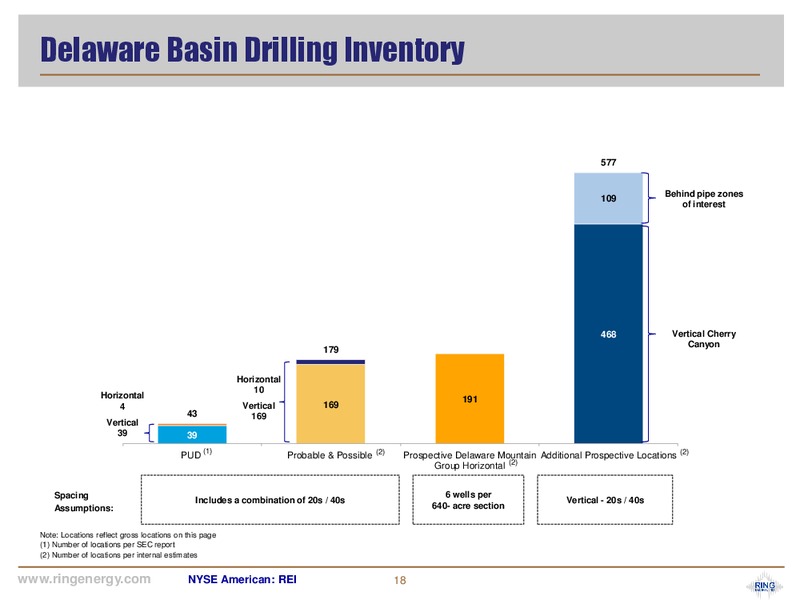Click Additional Prospective Locations axis label
Image resolution: width=800 pixels, height=600 pixels.
click(614, 454)
